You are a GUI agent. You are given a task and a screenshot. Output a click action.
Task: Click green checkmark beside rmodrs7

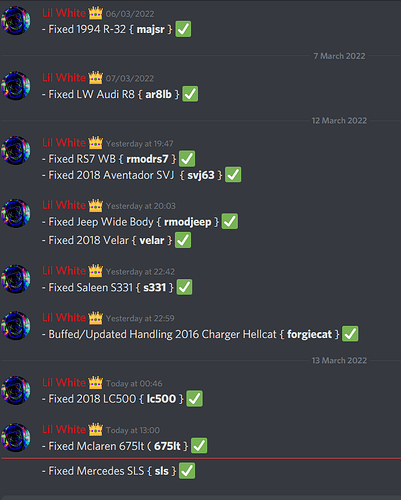(187, 159)
